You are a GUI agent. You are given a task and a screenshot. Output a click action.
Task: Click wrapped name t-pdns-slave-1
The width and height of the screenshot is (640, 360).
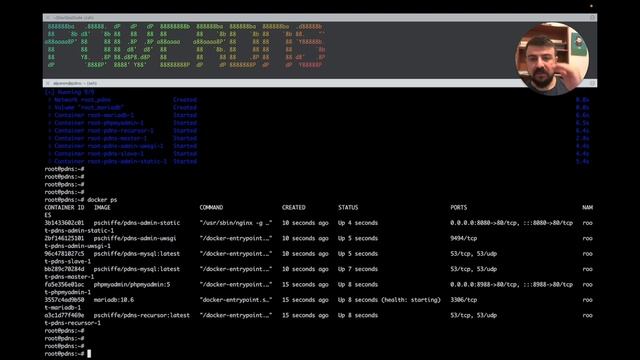68,262
